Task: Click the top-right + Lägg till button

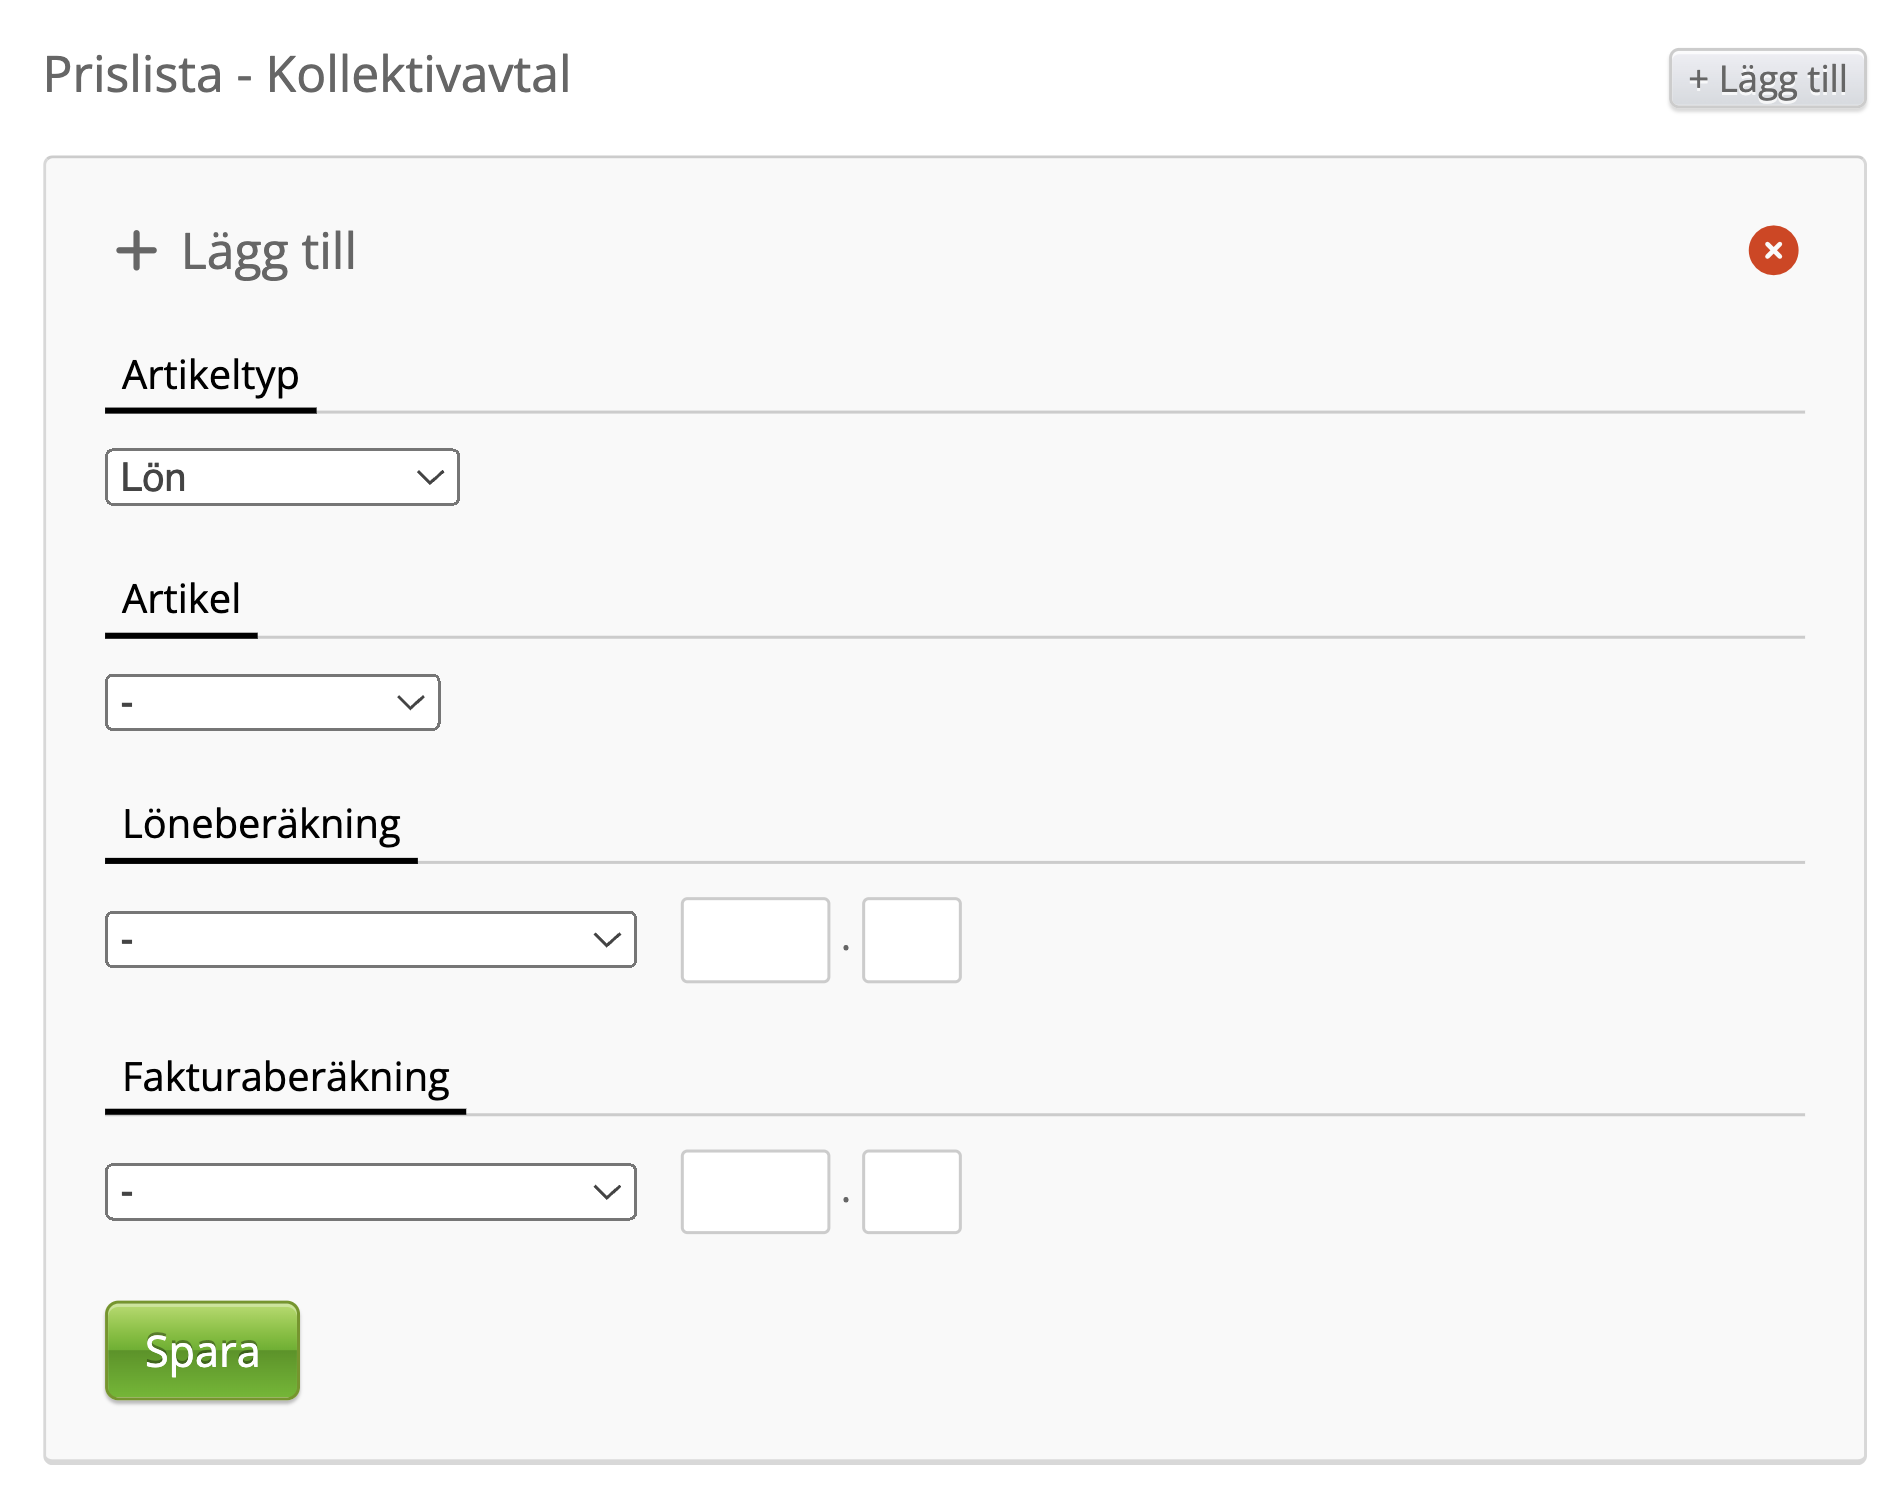Action: tap(1766, 79)
